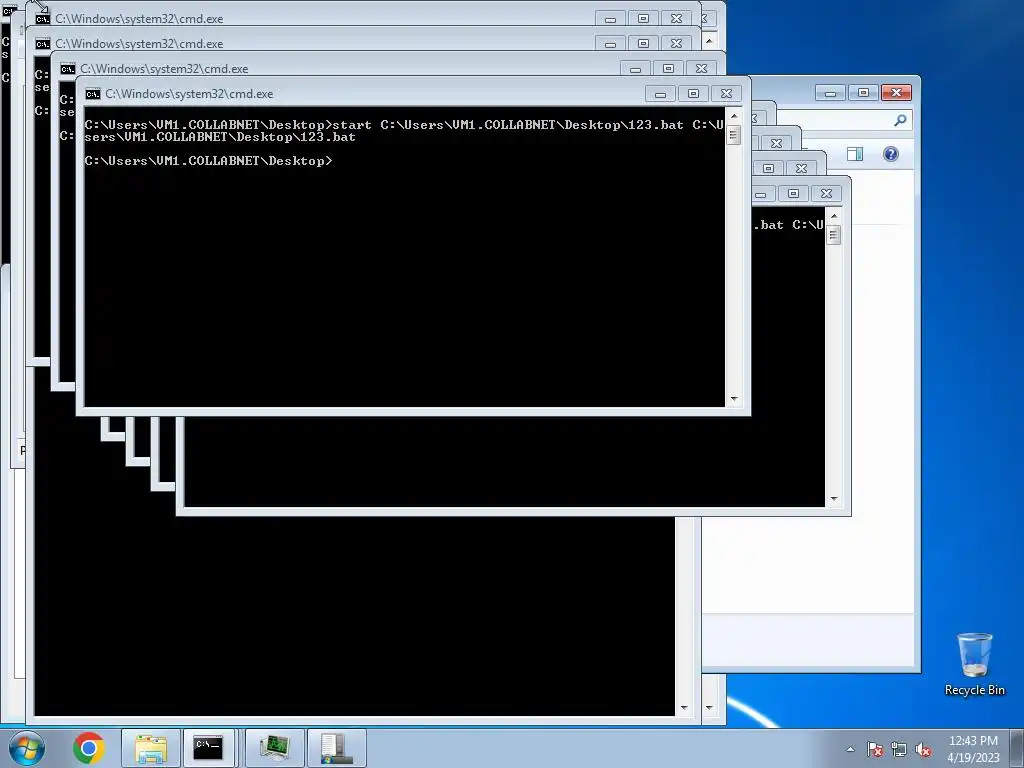Open Explorer help question mark icon
1024x768 pixels.
point(891,154)
